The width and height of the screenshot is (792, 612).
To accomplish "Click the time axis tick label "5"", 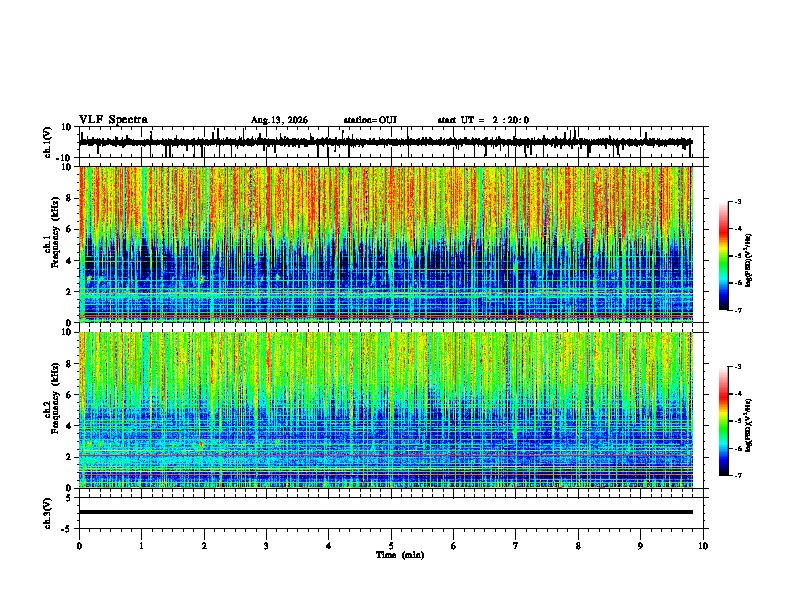I will tap(391, 546).
